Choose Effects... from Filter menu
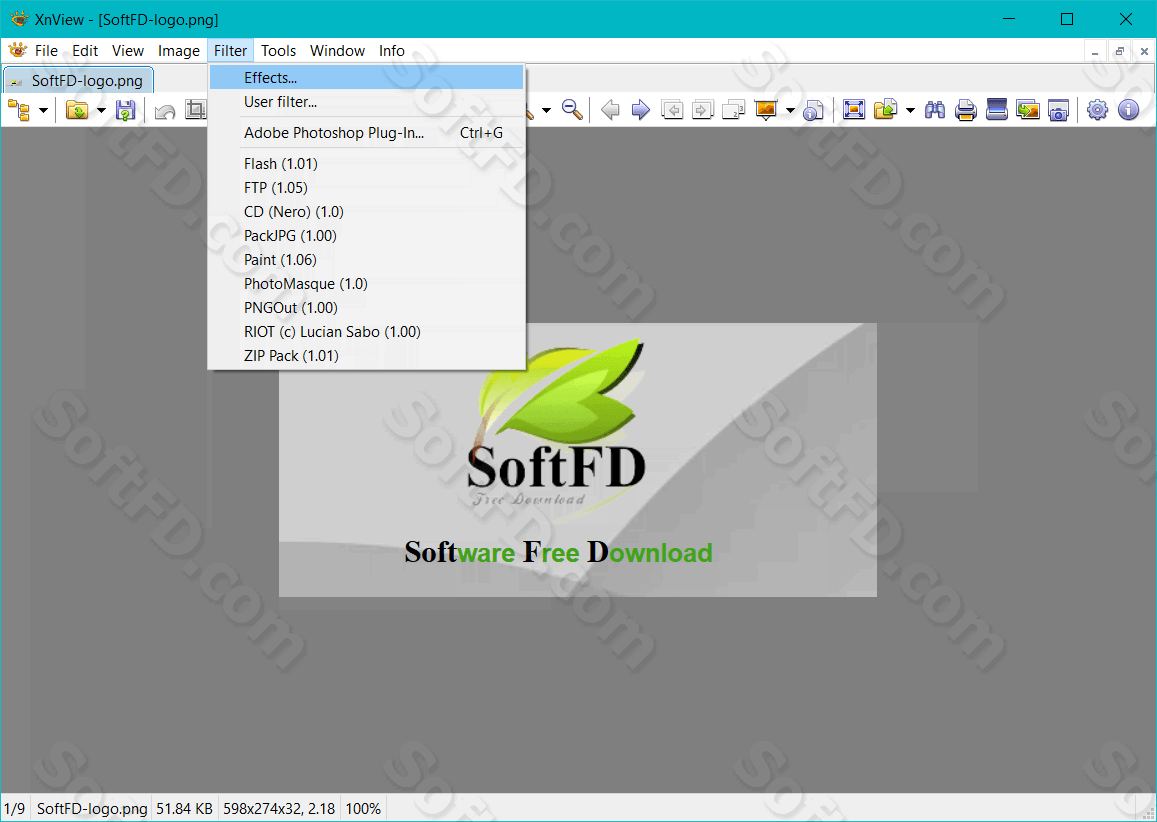 [x=366, y=77]
